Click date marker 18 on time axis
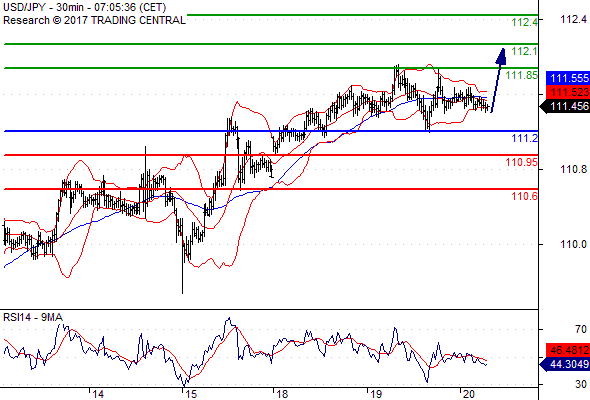 coord(282,394)
